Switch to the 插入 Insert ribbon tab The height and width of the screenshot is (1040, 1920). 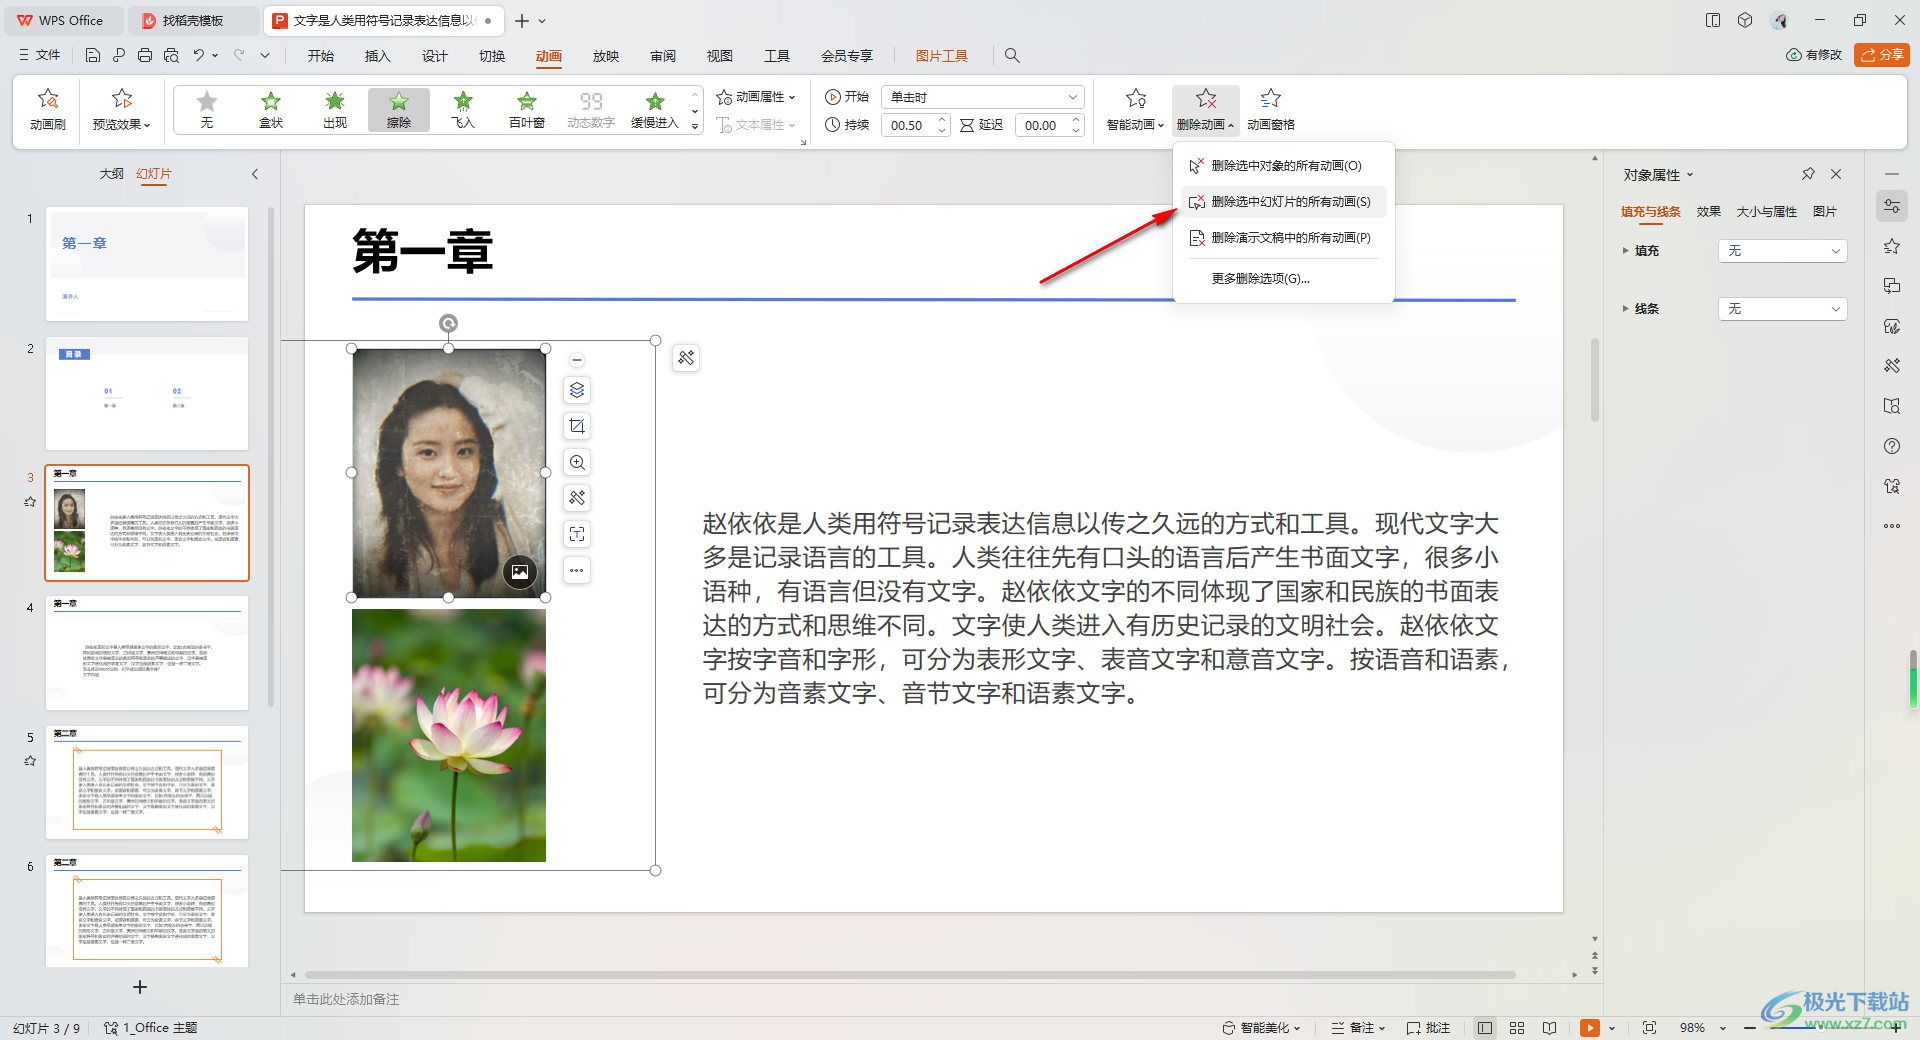[377, 56]
